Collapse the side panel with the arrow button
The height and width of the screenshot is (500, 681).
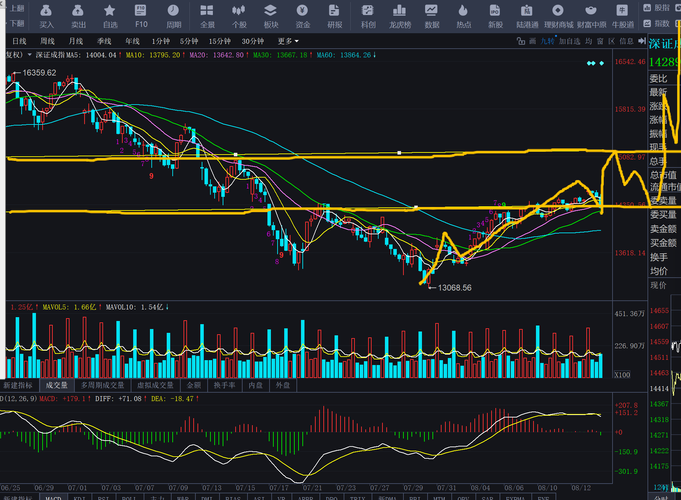[x=642, y=41]
